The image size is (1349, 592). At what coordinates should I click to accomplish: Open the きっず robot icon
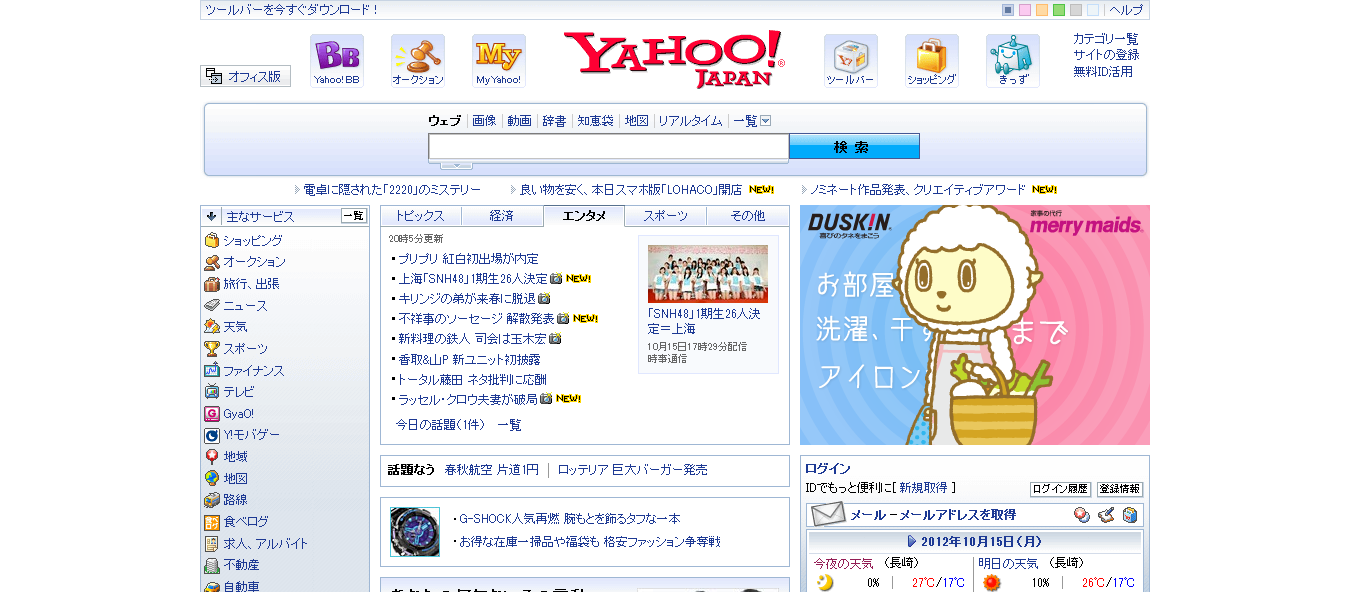[1013, 61]
